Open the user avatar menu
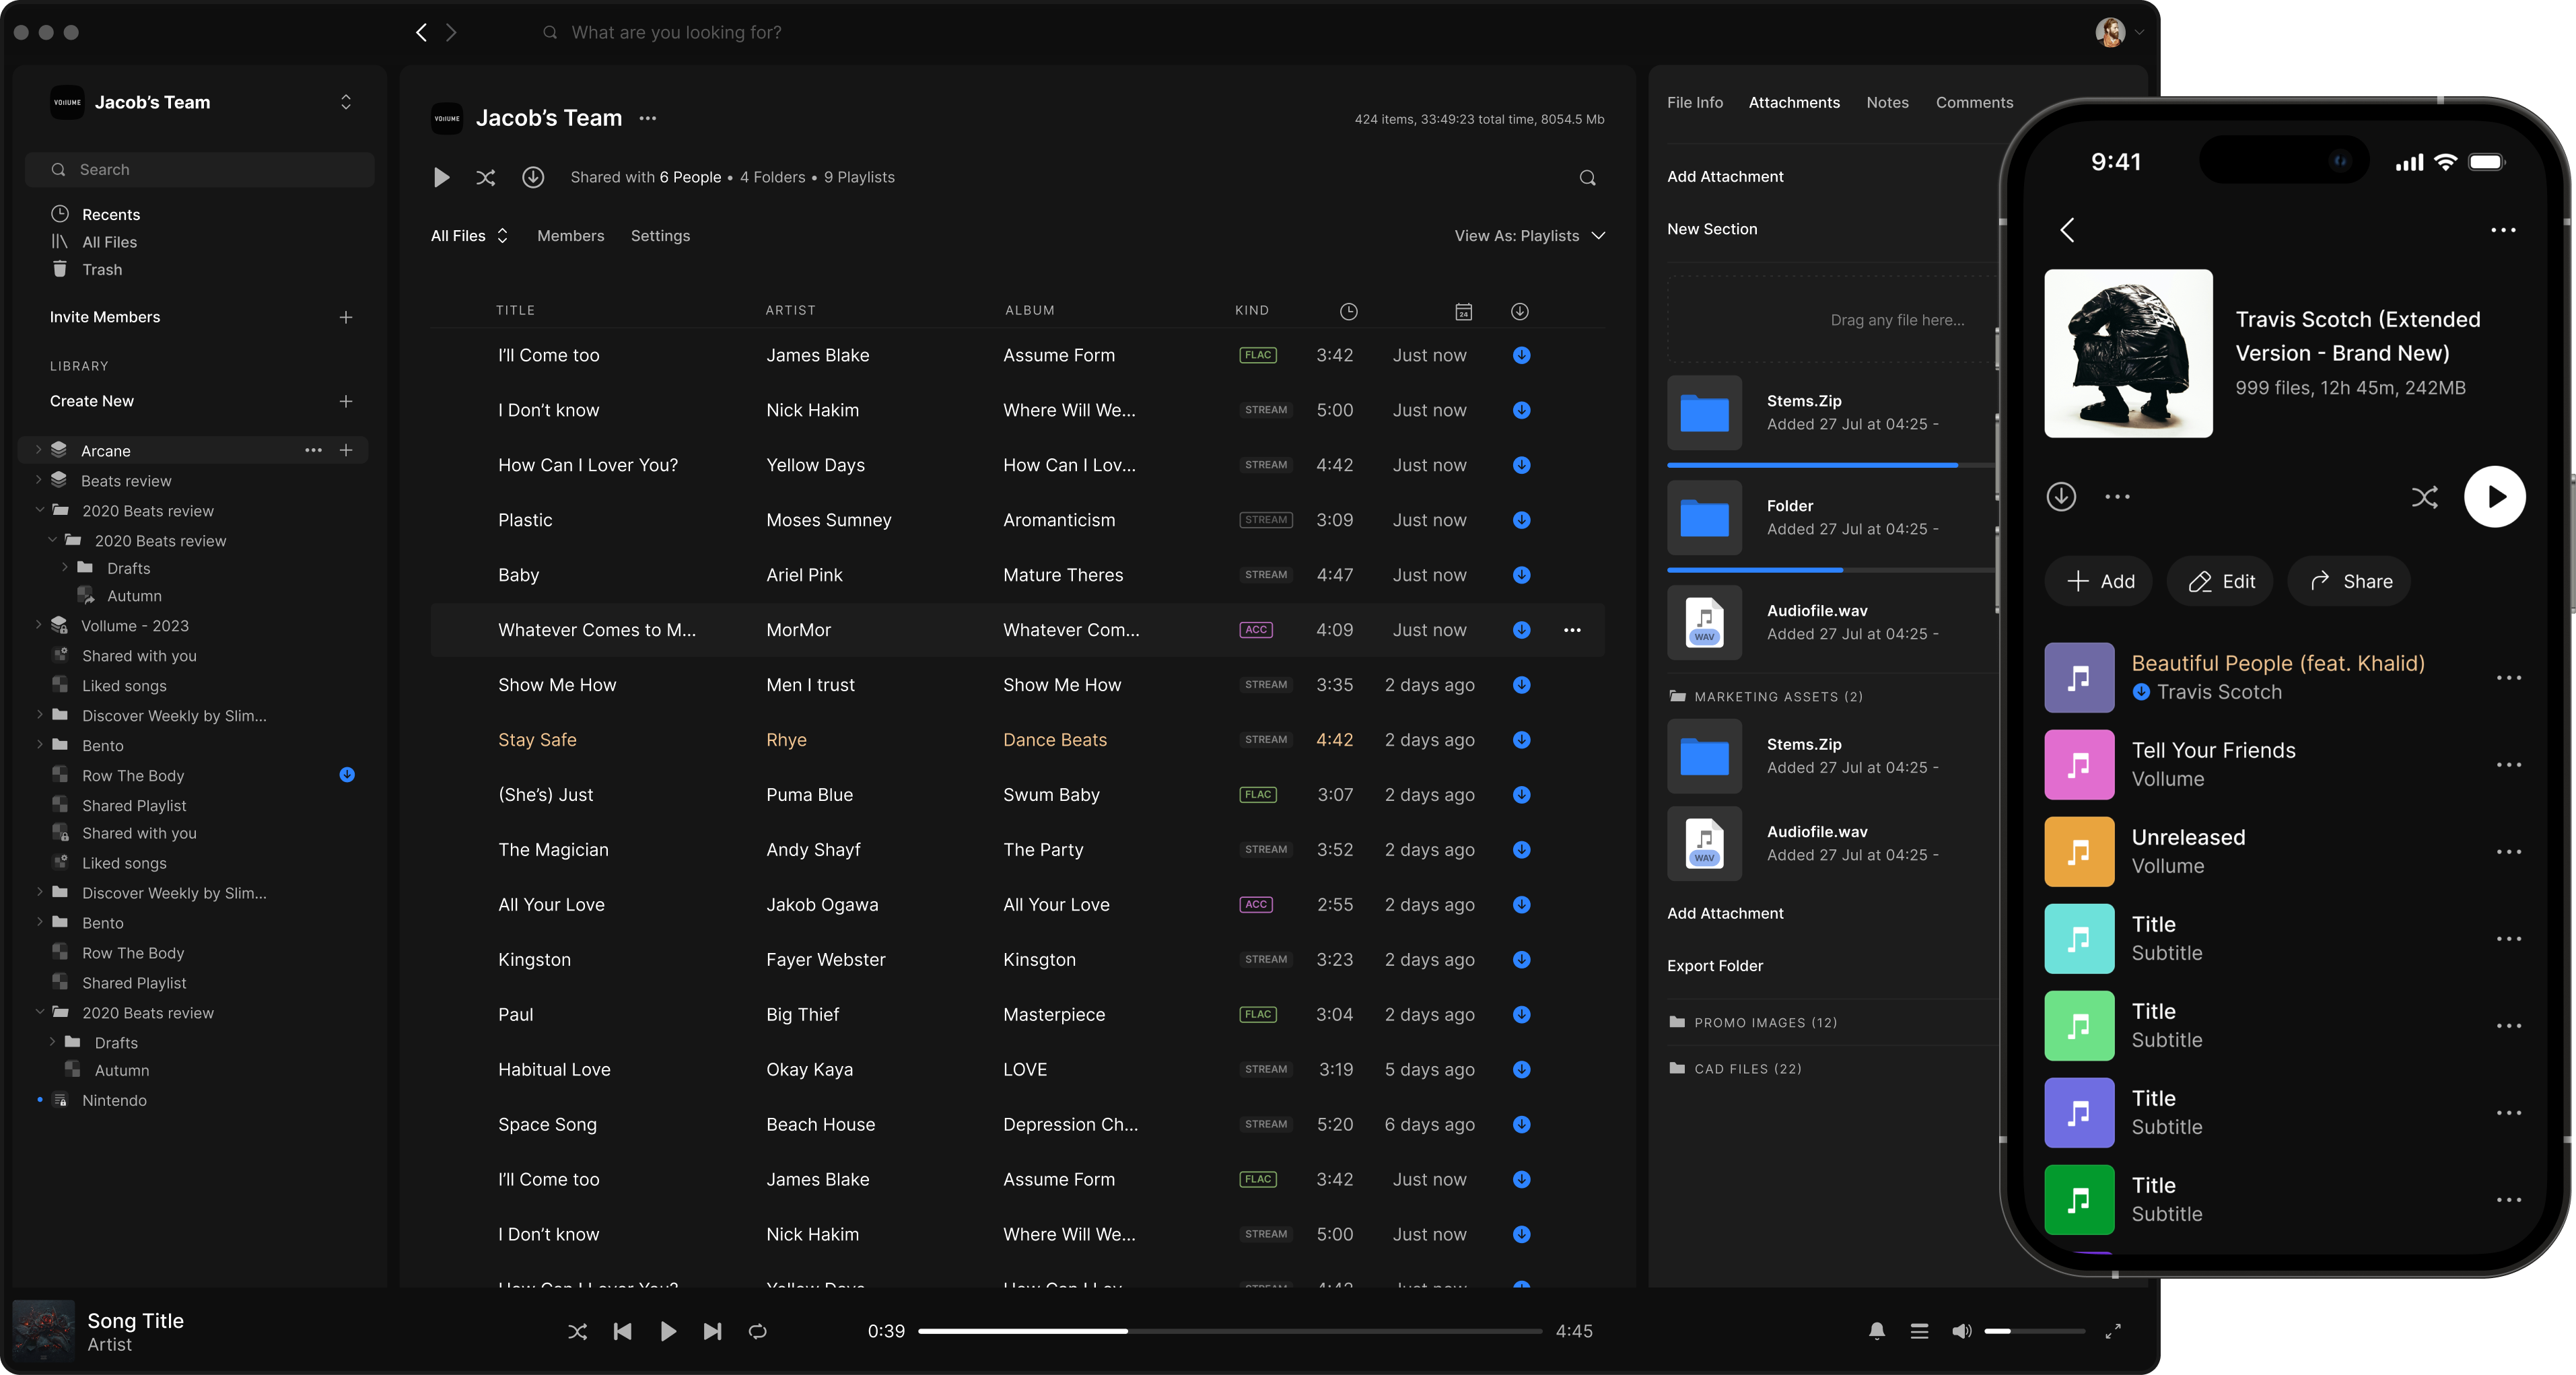Screen dimensions: 2576x1375 [2118, 32]
